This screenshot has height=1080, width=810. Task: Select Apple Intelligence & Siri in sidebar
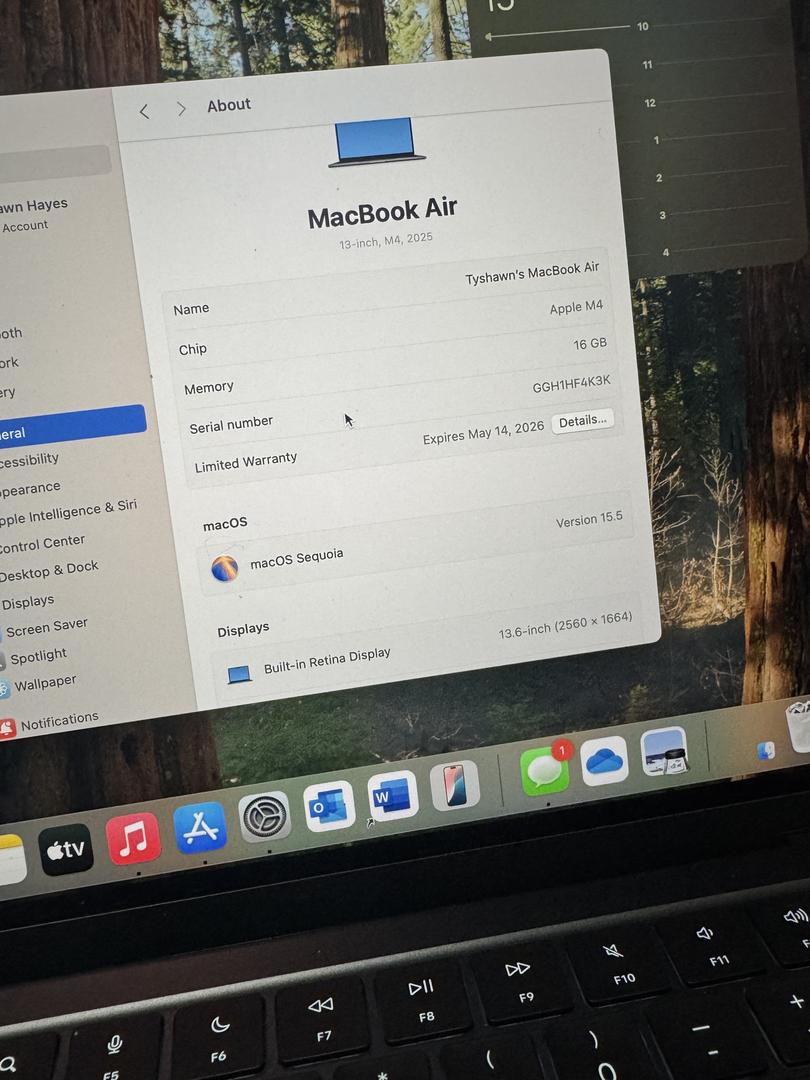click(68, 512)
